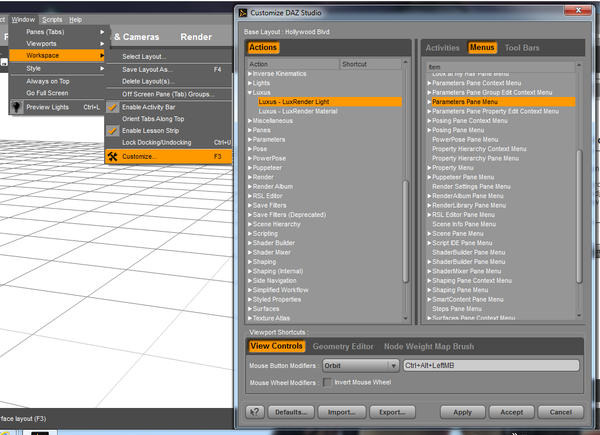Click the Ctrl+Alt+LeftMB shortcut field

click(491, 366)
